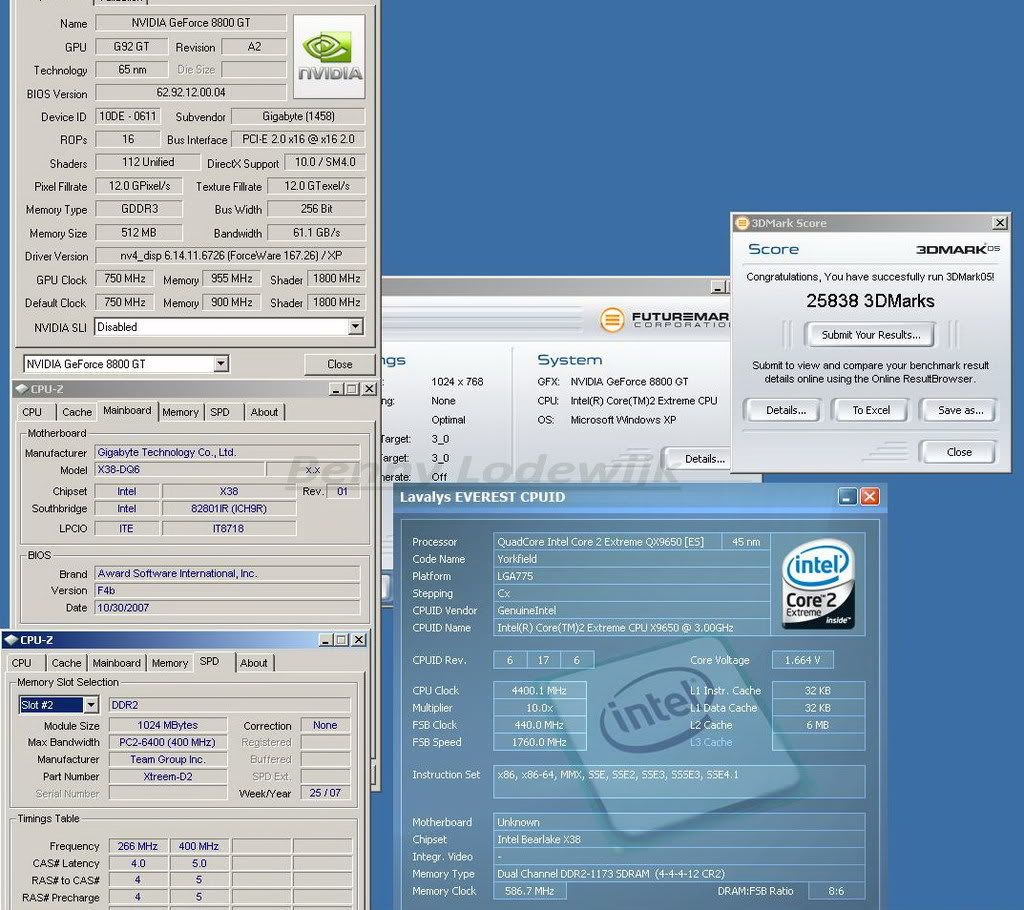Click Module Size 1024 MBytes value
Screen dimensions: 1024x910
click(x=168, y=725)
